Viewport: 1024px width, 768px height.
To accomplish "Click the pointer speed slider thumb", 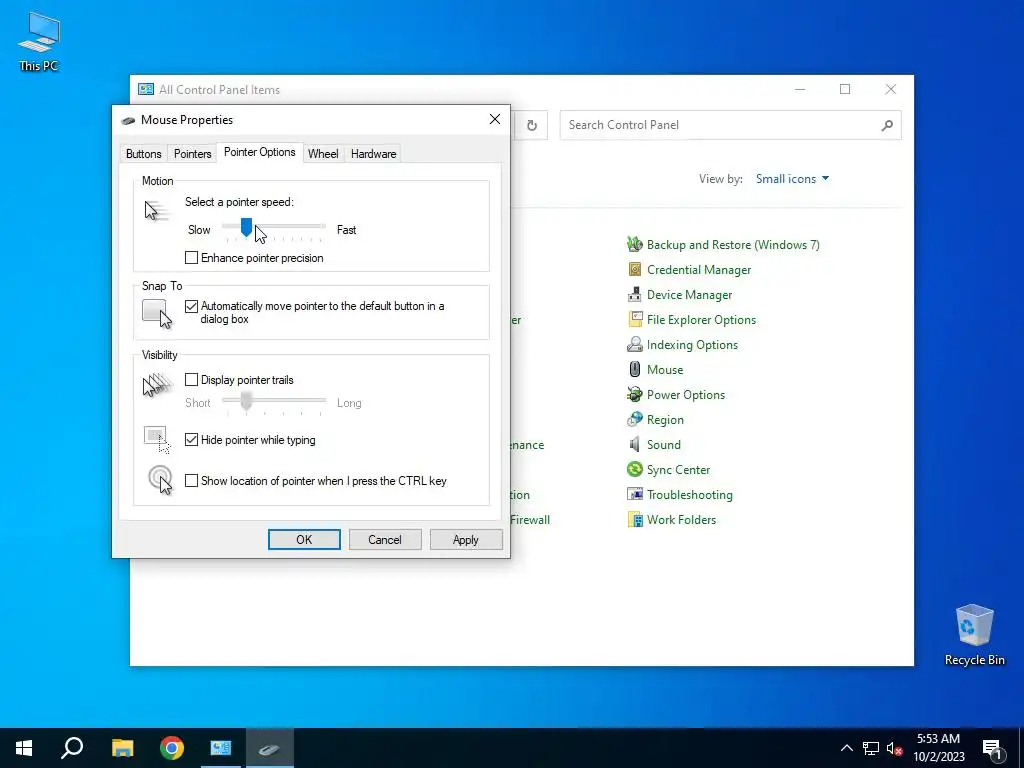I will pos(246,227).
